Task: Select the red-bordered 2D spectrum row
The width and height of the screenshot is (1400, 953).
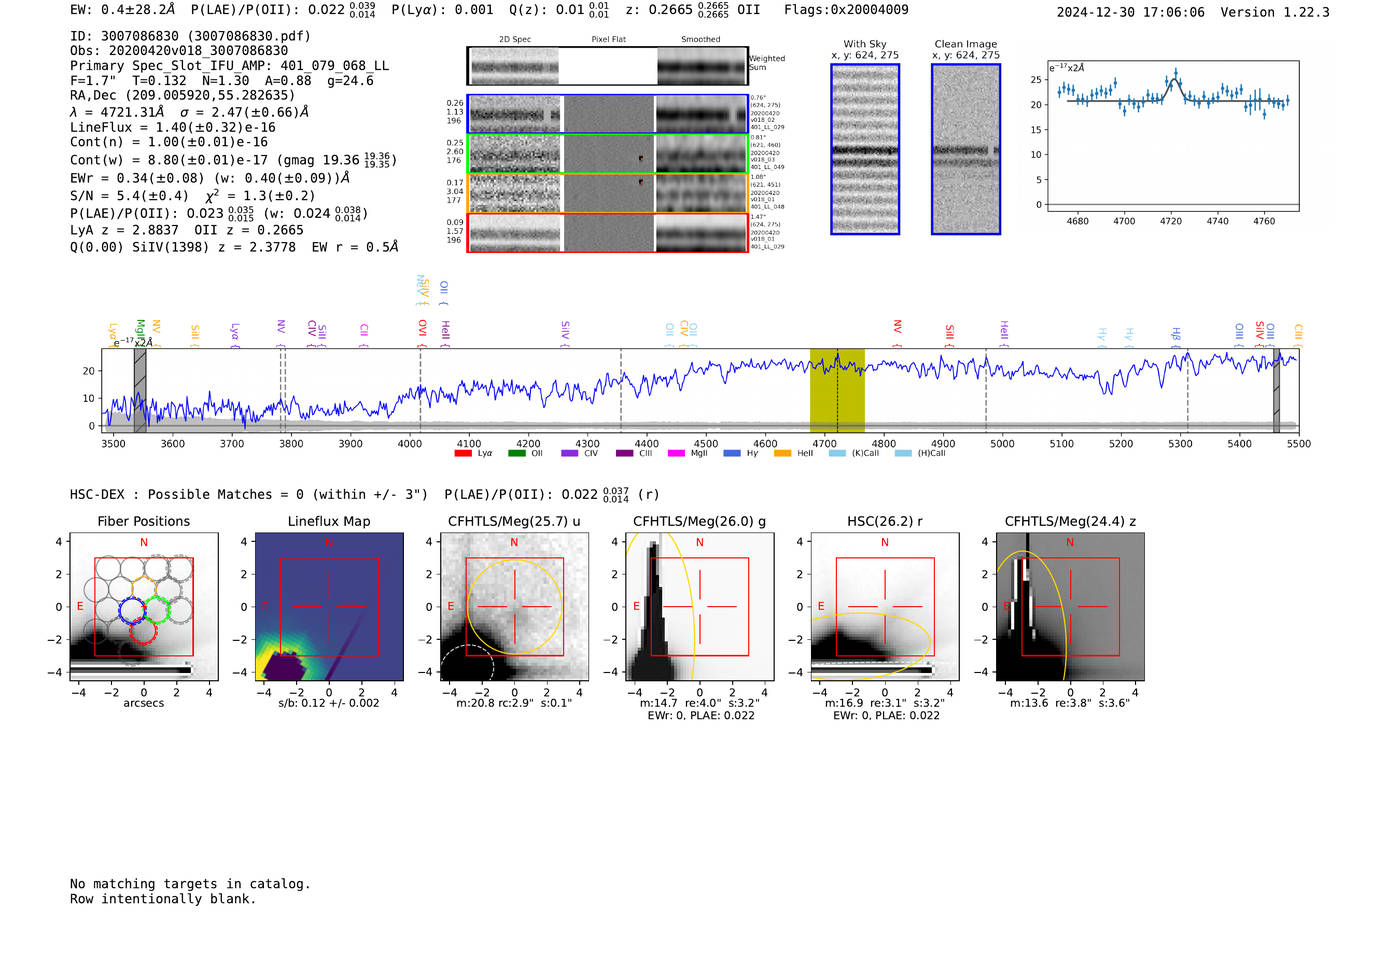Action: click(608, 232)
